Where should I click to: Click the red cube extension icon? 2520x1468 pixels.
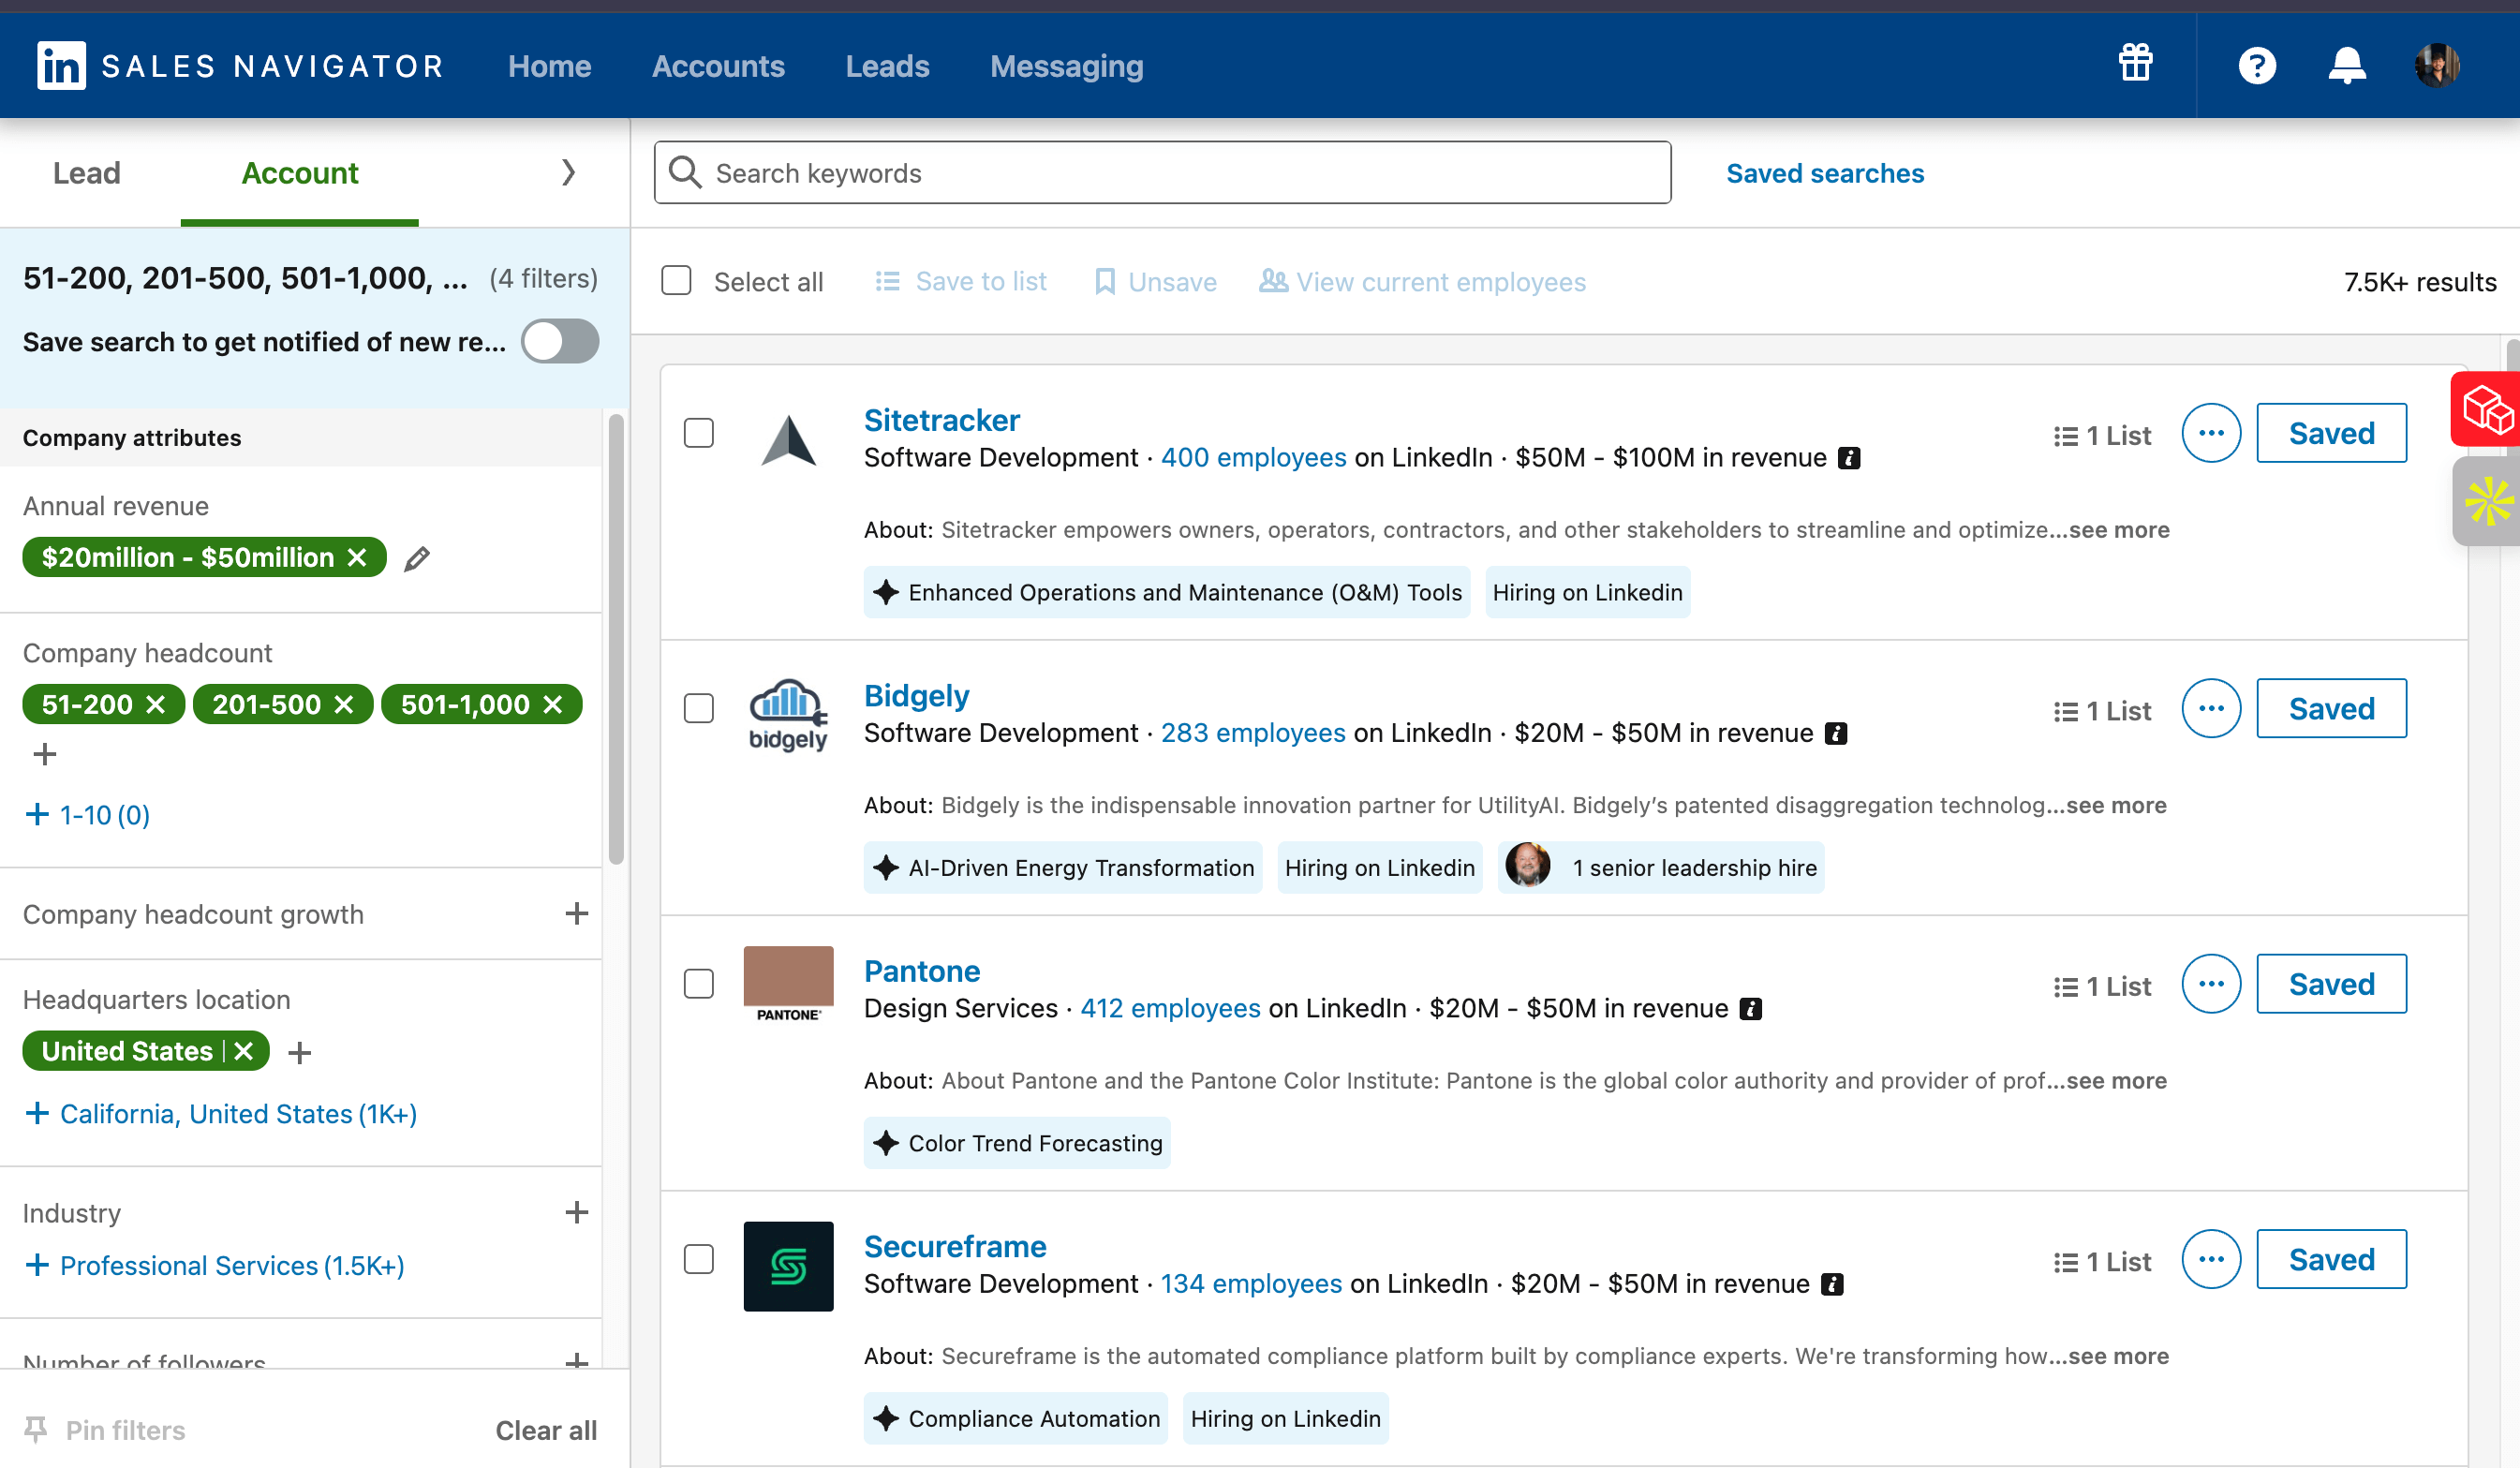coord(2485,409)
